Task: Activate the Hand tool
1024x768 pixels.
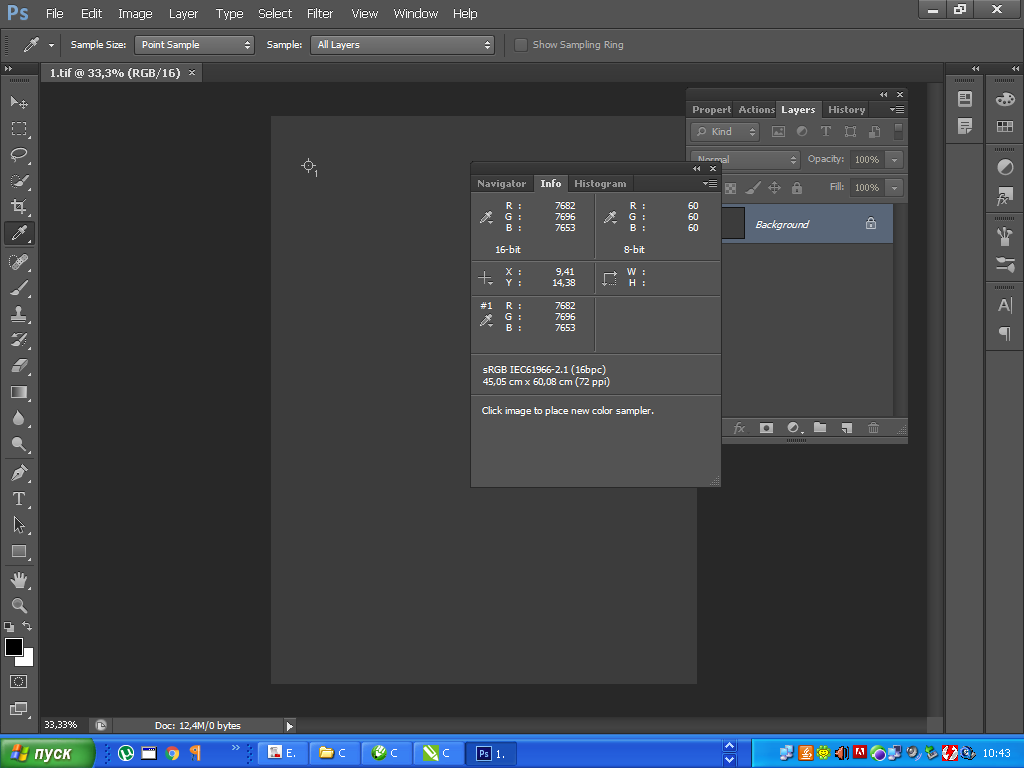Action: (19, 580)
